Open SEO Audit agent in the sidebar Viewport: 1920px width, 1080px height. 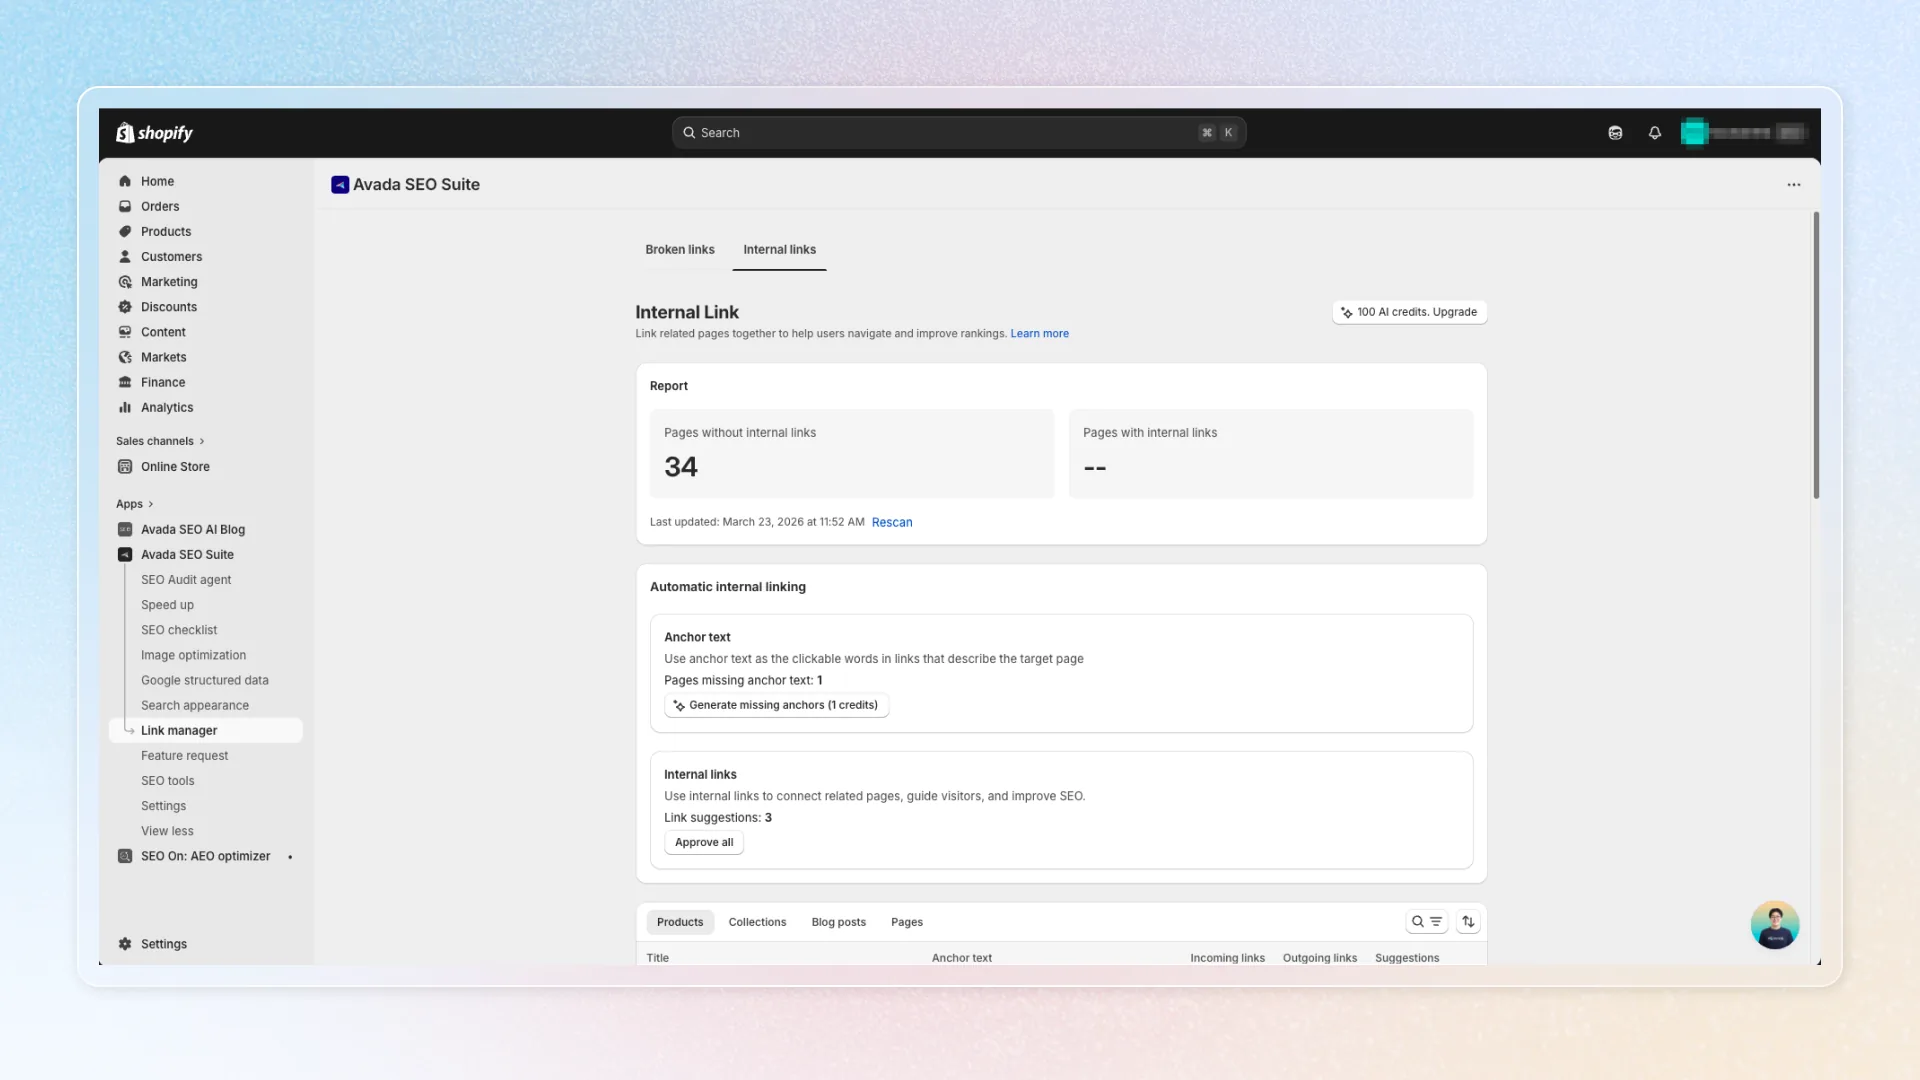tap(186, 580)
